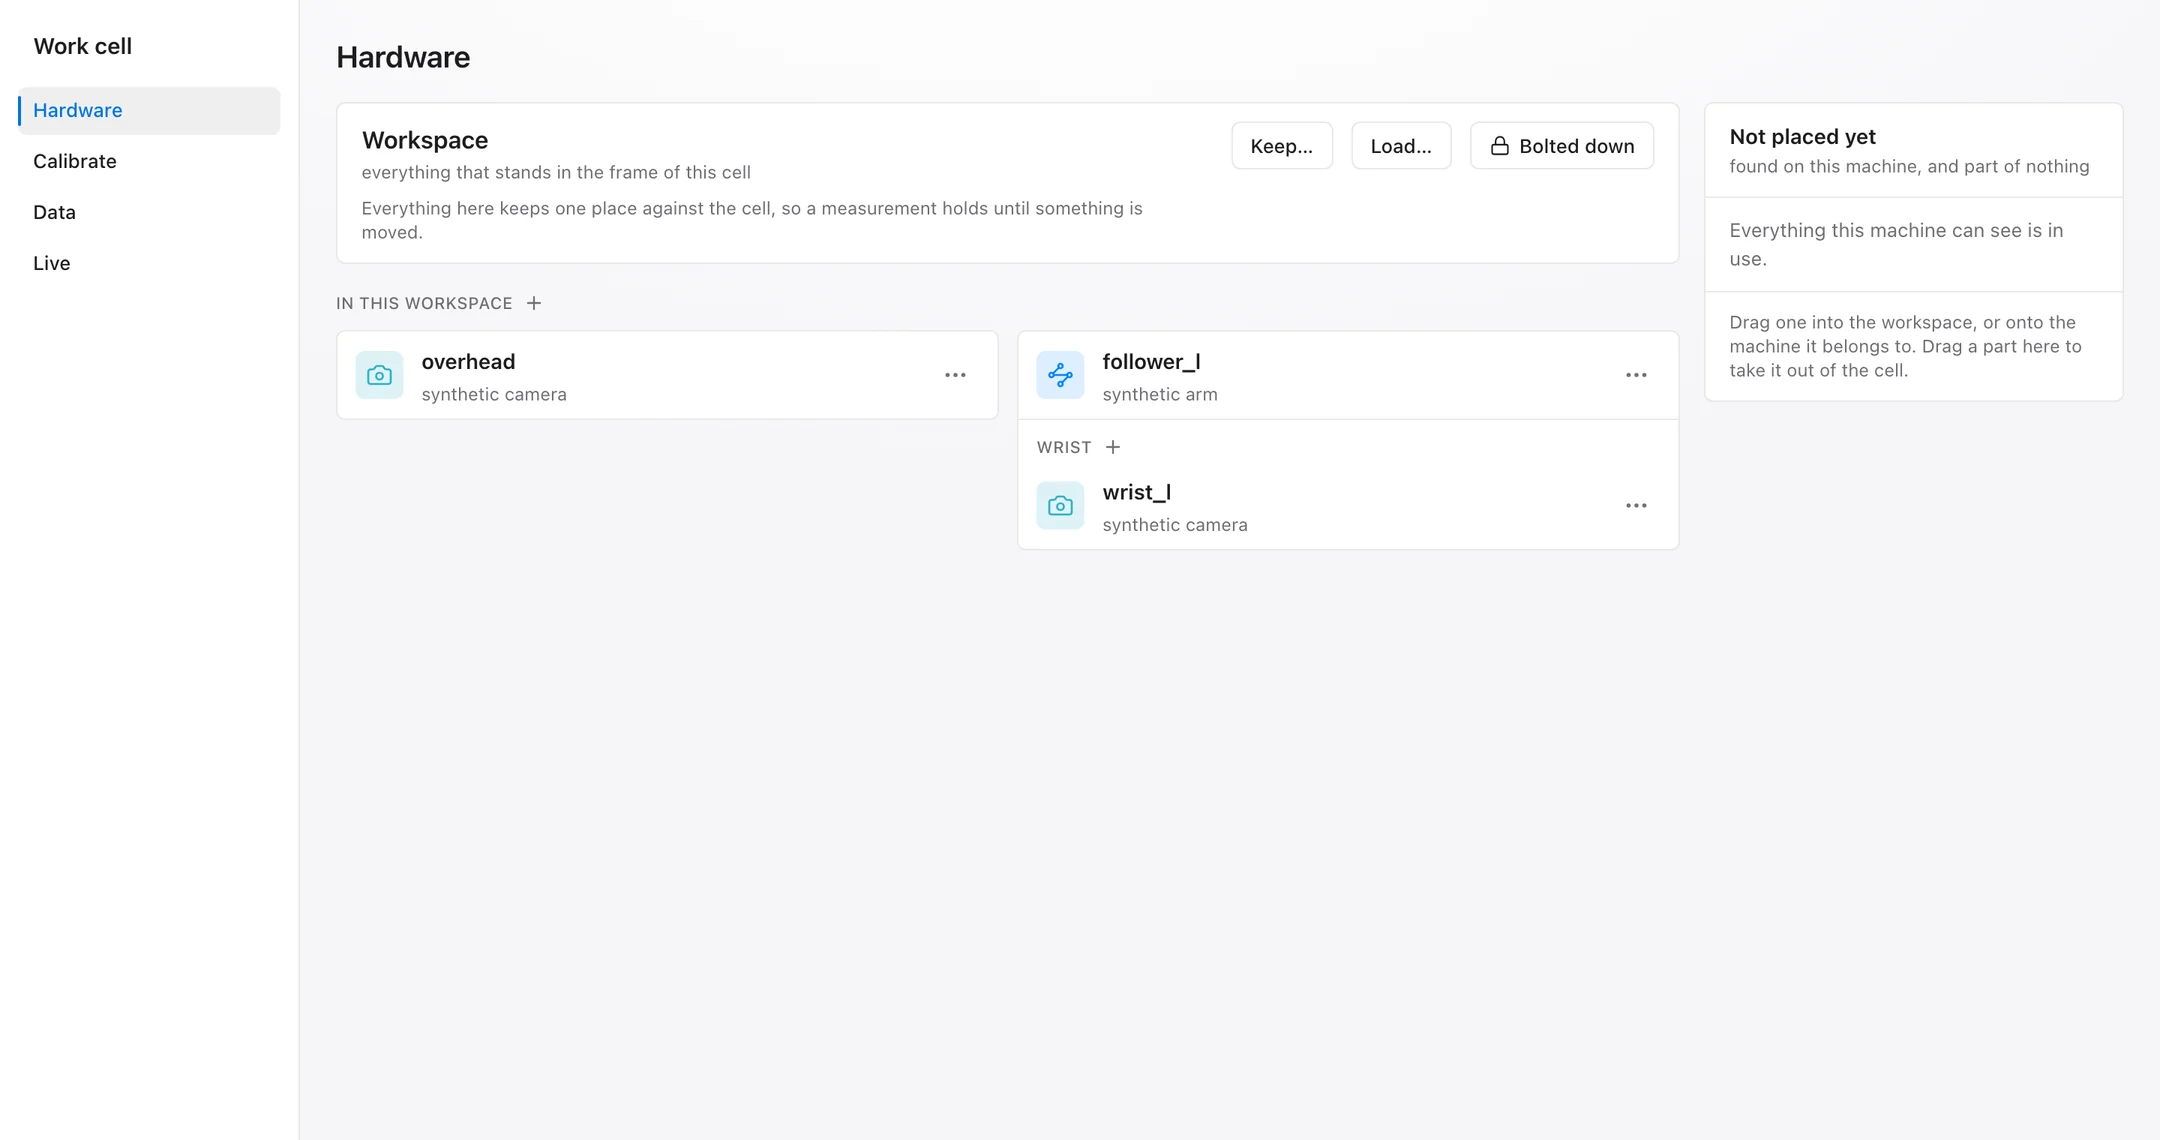Click 'everything that stands in the frame' subtitle

click(556, 172)
